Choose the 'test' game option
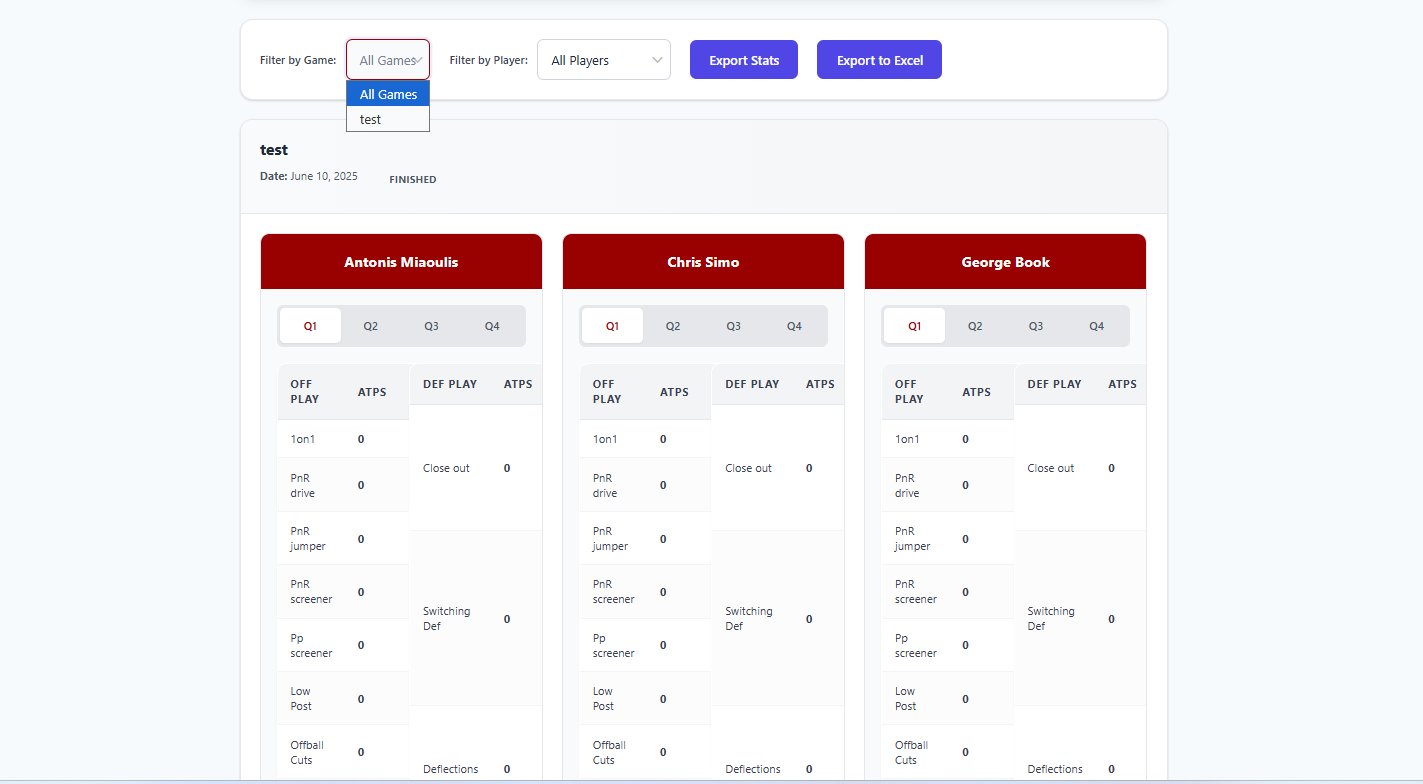This screenshot has width=1423, height=784. [388, 119]
